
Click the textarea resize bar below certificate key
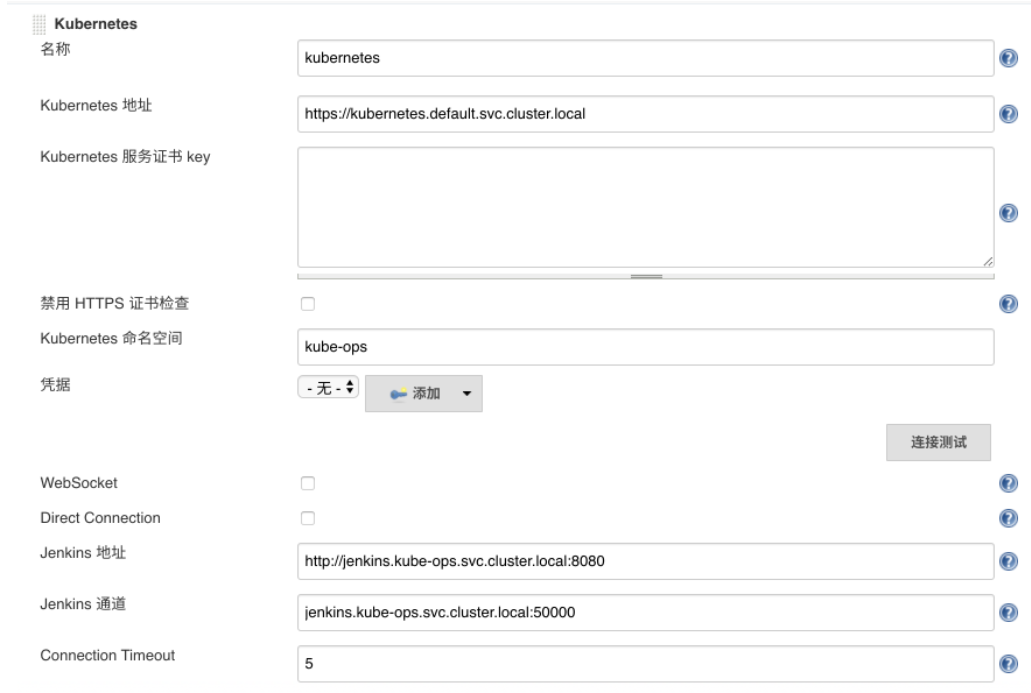pos(646,276)
